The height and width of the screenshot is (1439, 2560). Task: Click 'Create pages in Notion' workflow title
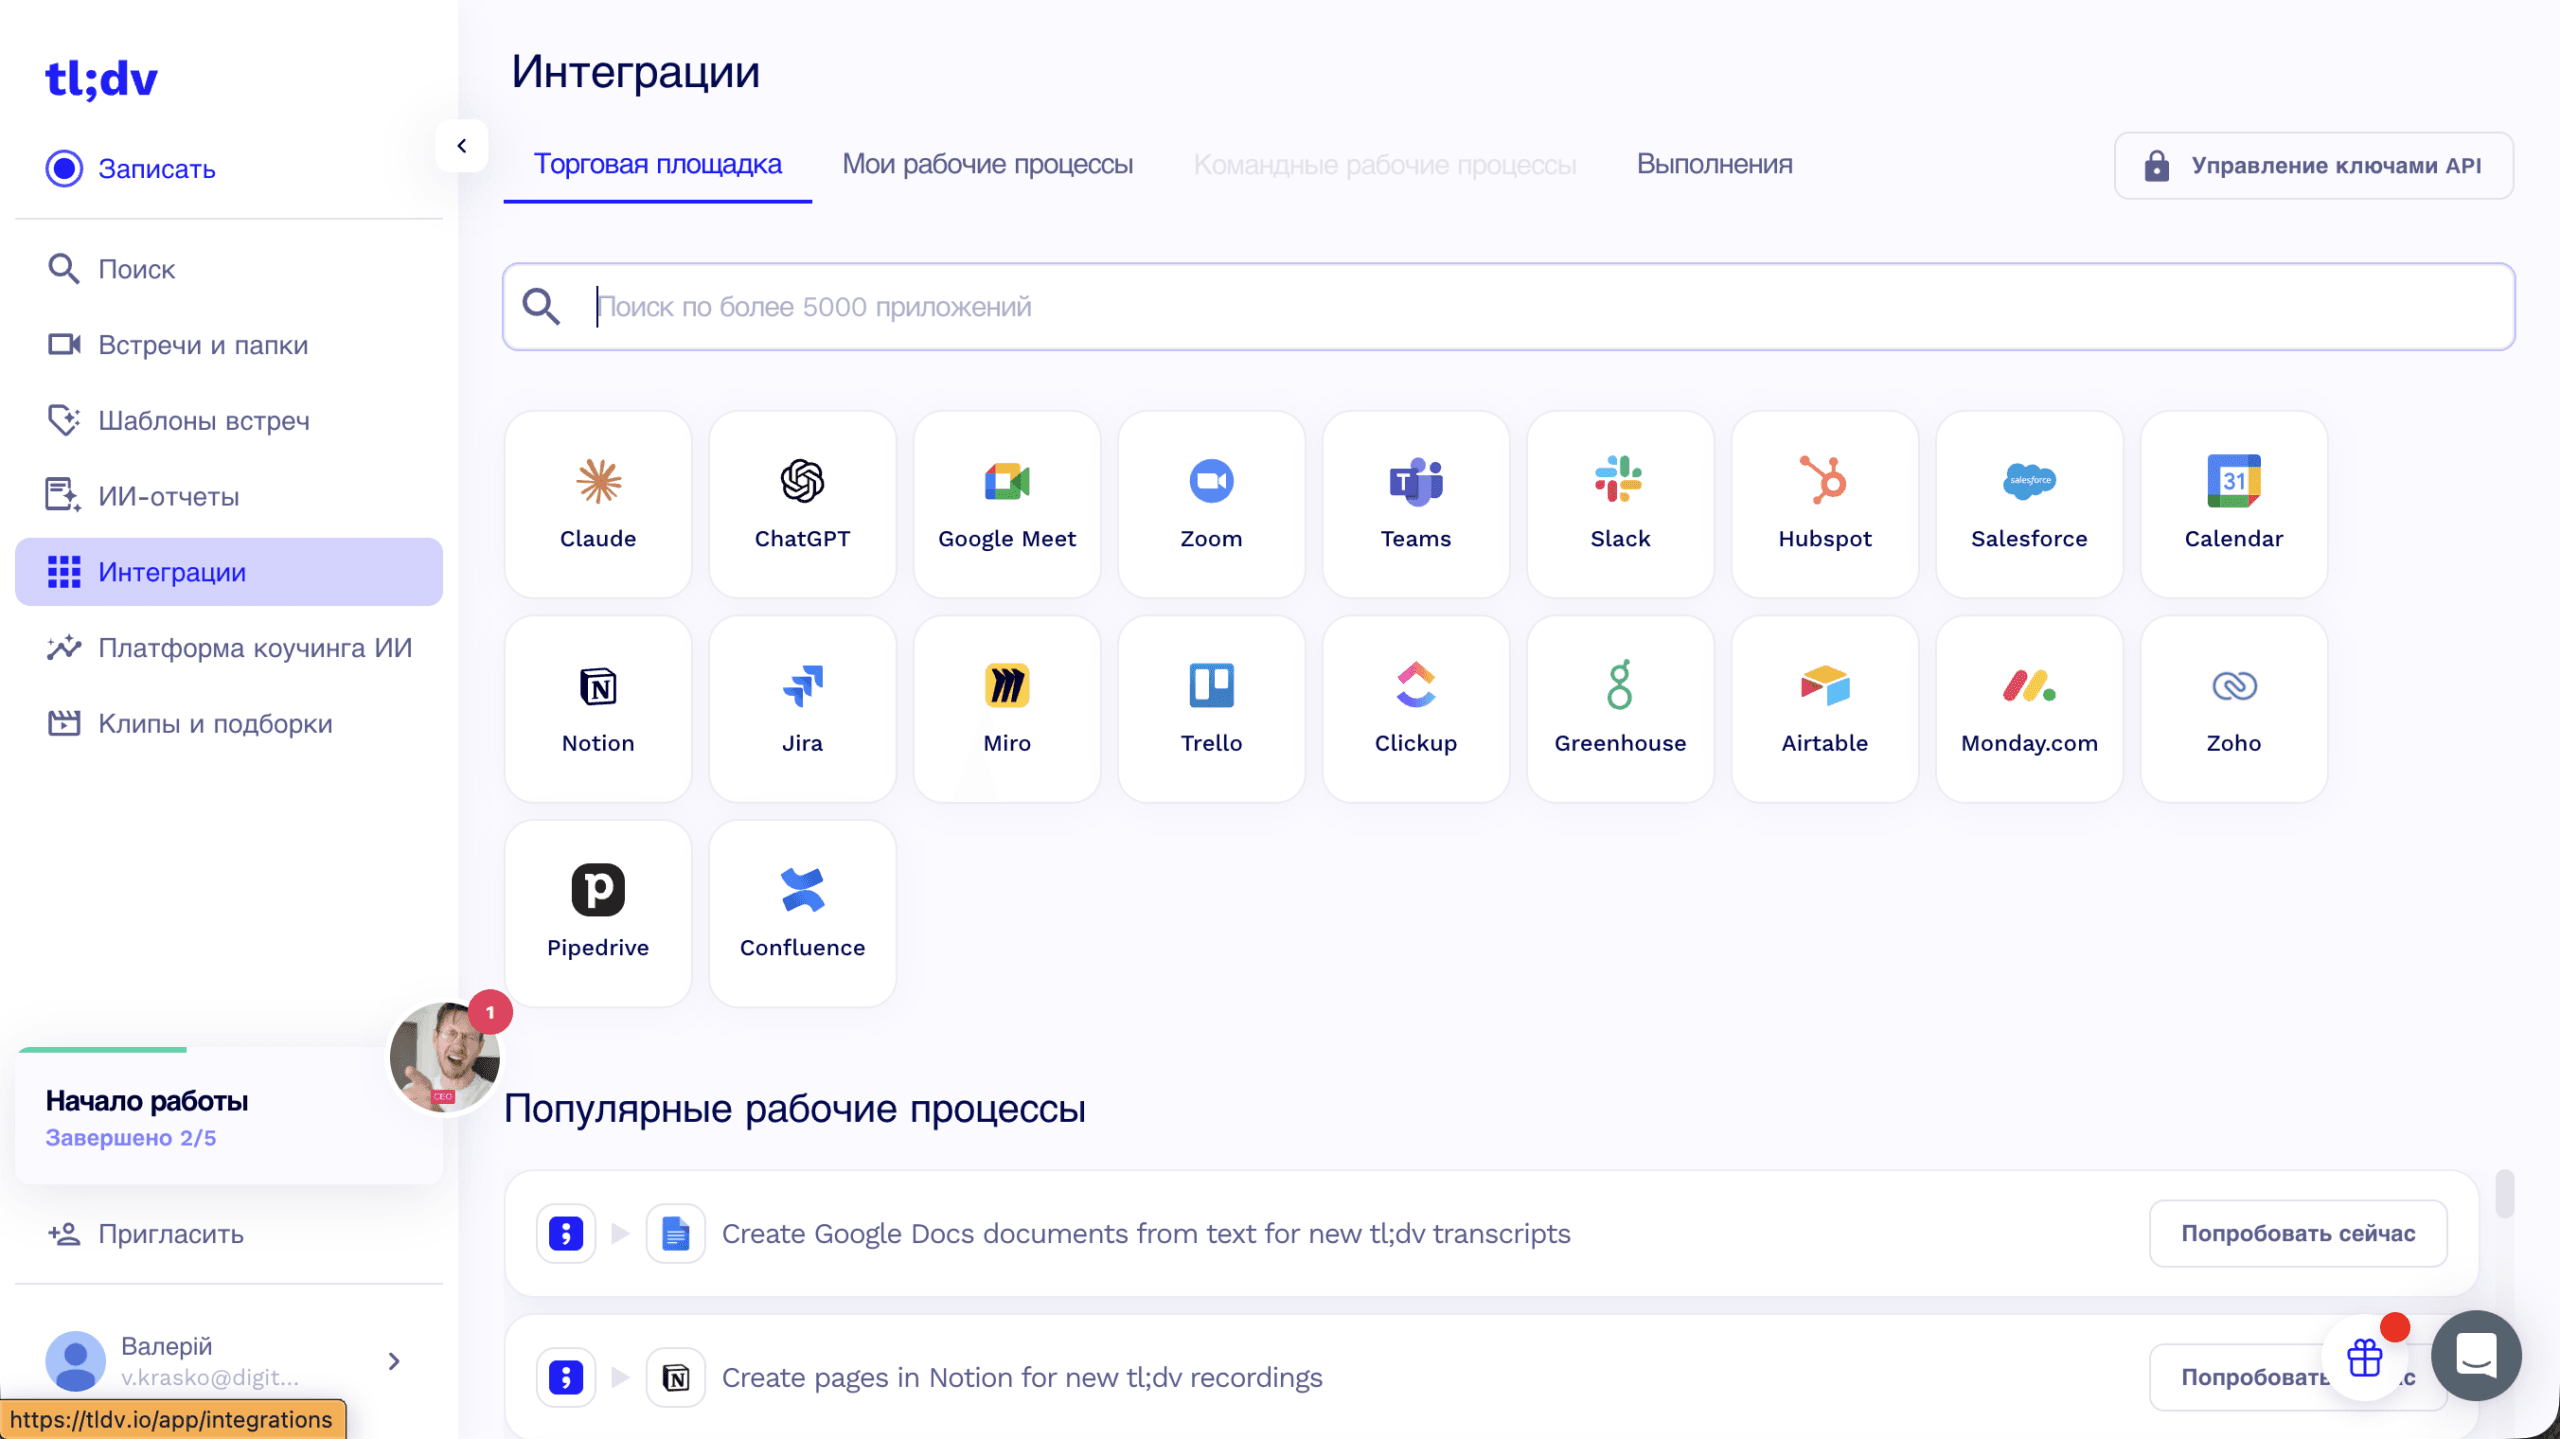tap(1022, 1378)
